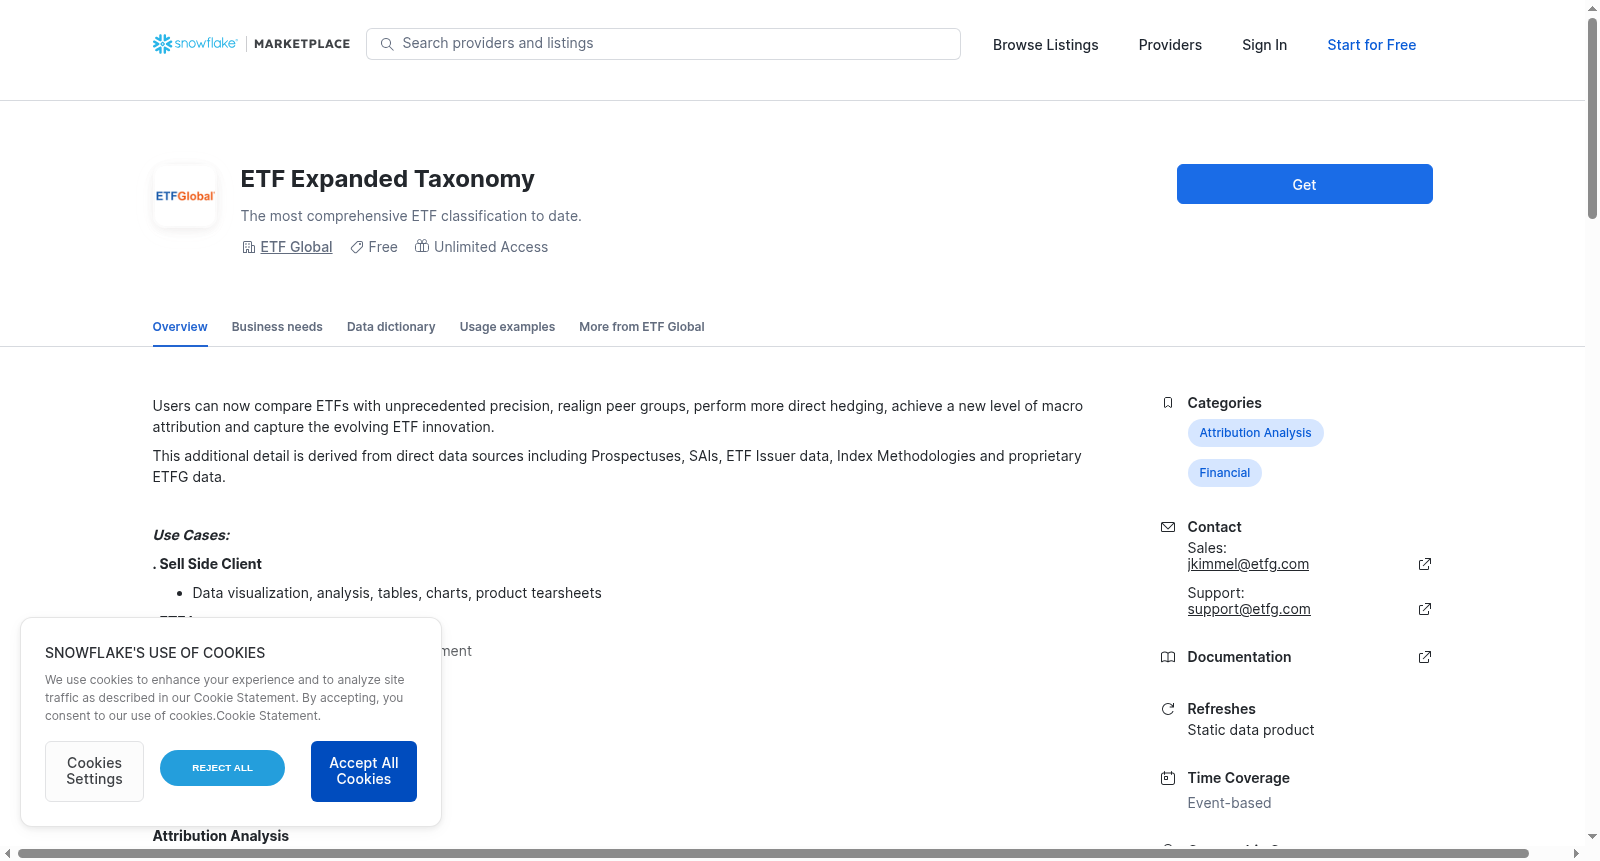Viewport: 1600px width, 861px height.
Task: Click the Free price tag icon
Action: (357, 247)
